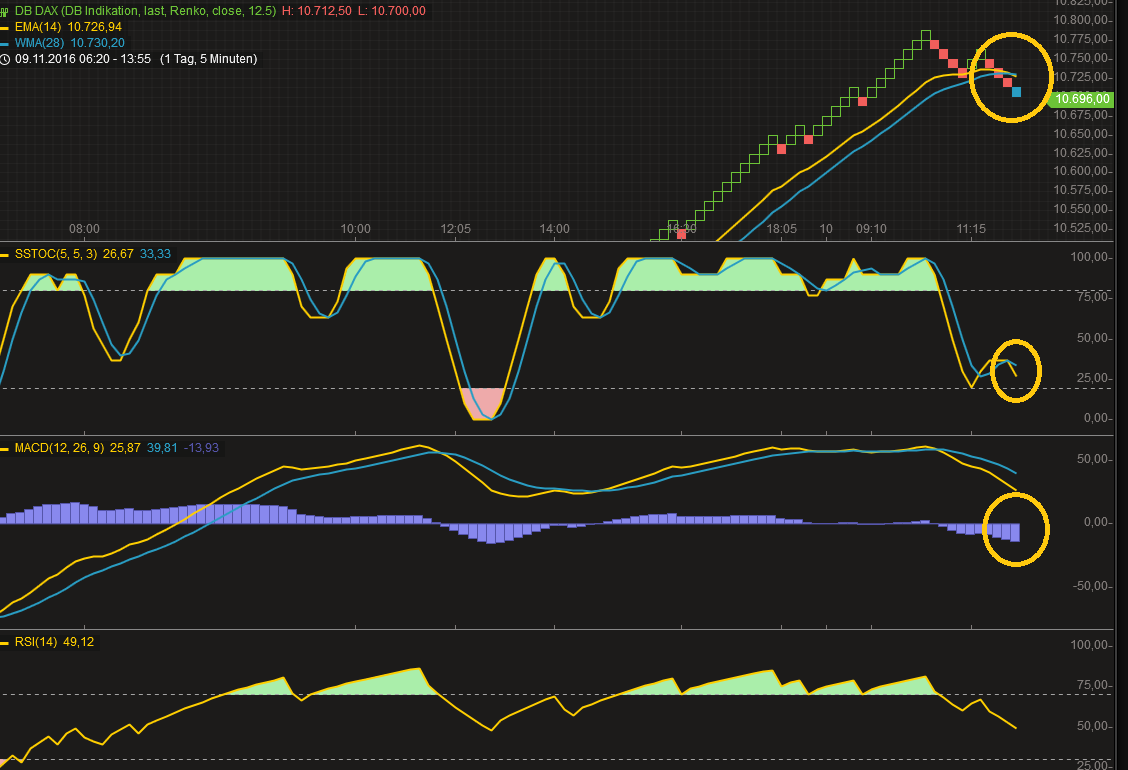Click the clock icon next to the date range
Viewport: 1128px width, 770px height.
pyautogui.click(x=5, y=58)
